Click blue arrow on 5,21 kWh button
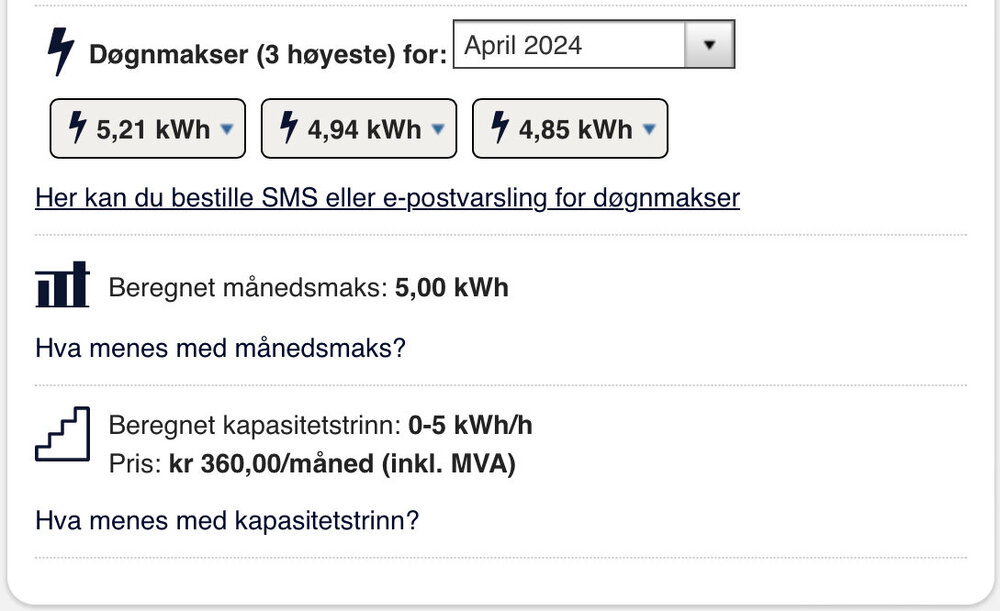The width and height of the screenshot is (1000, 611). click(227, 129)
